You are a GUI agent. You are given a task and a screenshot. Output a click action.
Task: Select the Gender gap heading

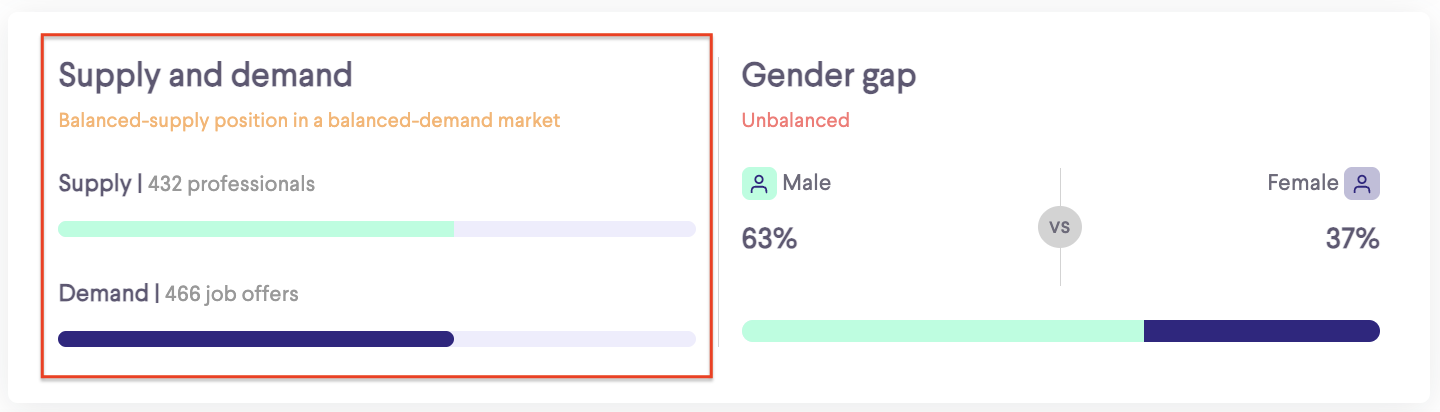pos(829,75)
